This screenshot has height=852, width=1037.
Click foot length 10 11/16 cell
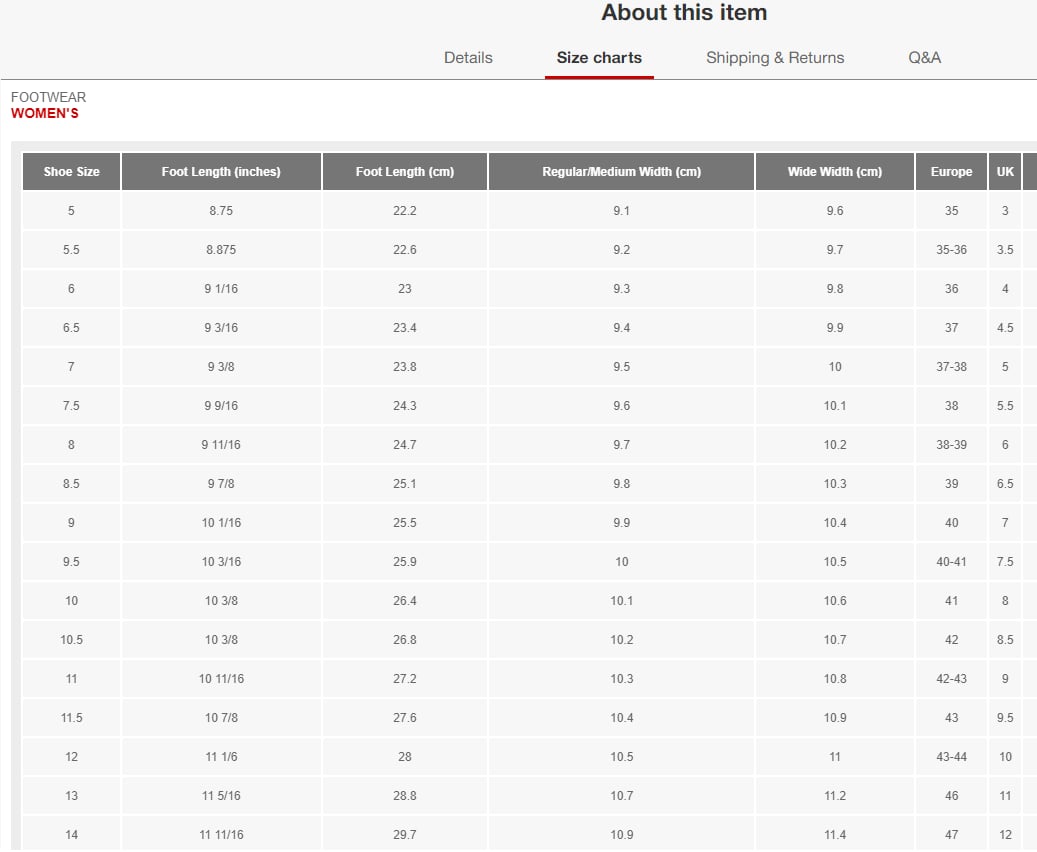(221, 679)
